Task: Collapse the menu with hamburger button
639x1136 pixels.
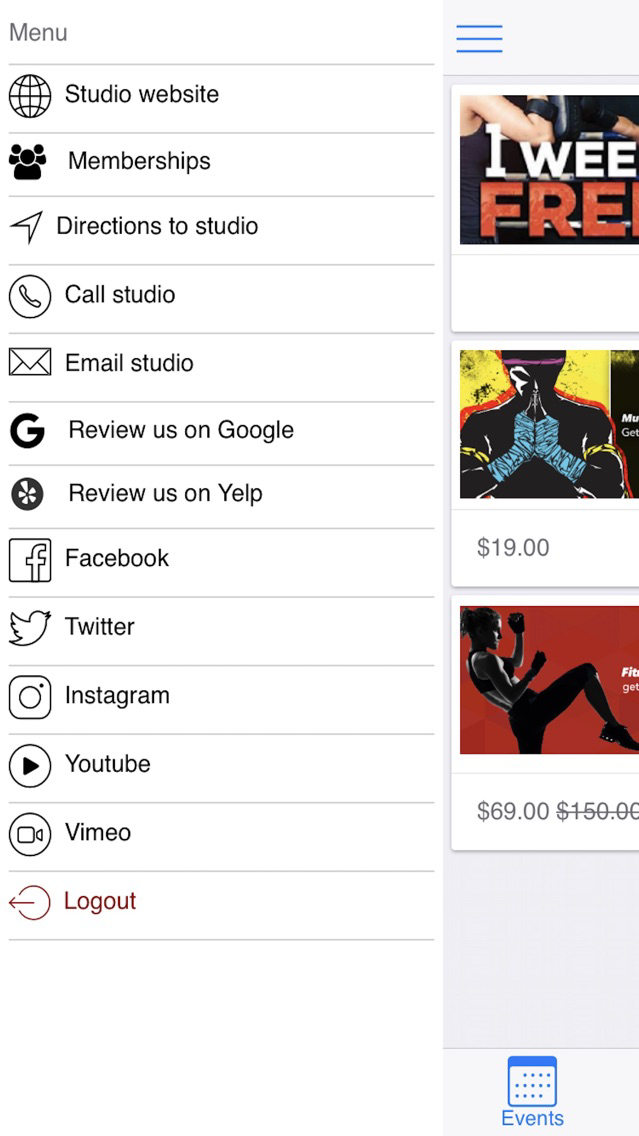Action: 479,38
